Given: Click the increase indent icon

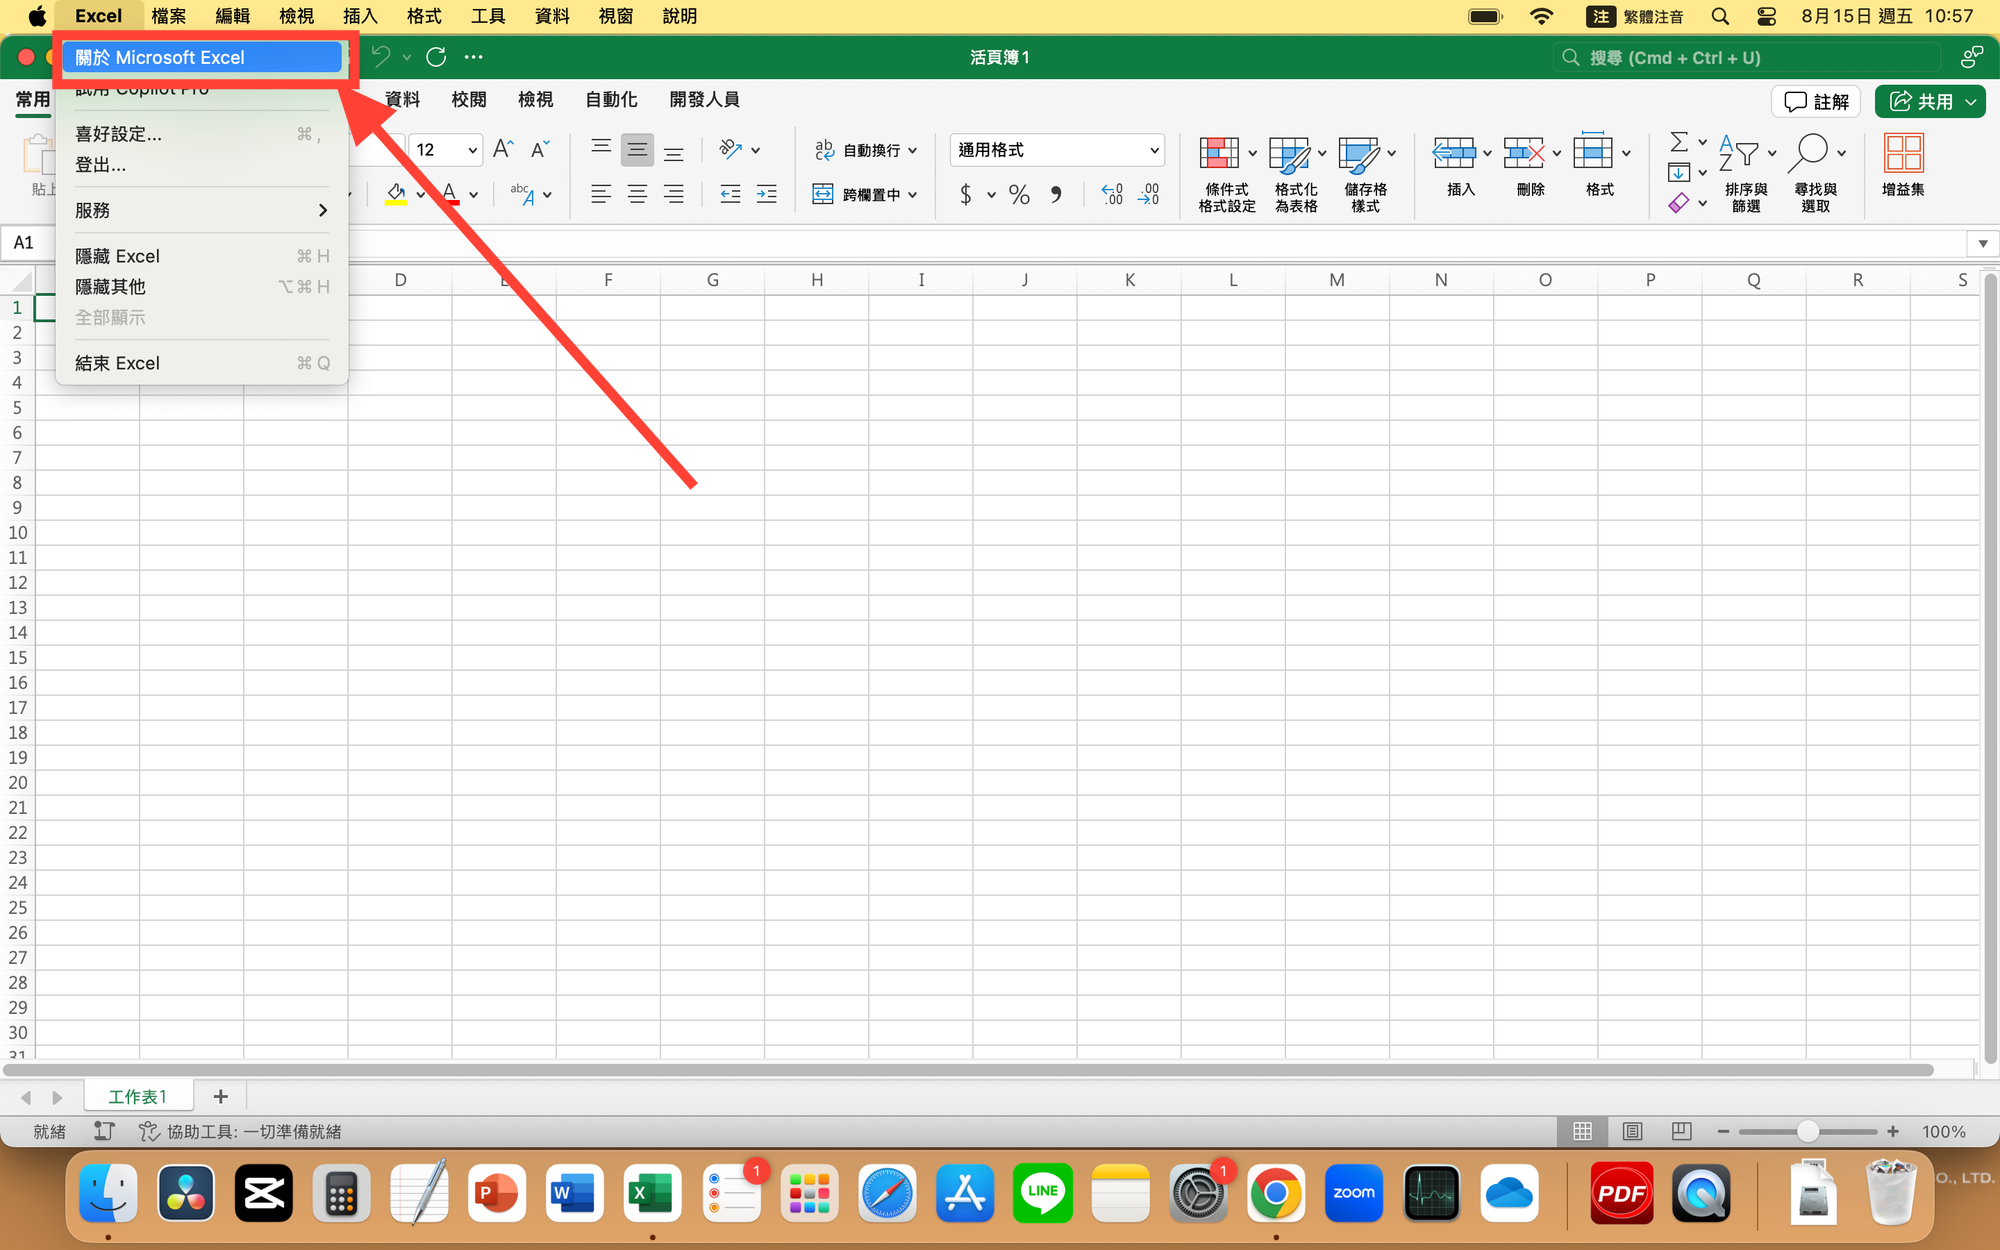Looking at the screenshot, I should (767, 194).
